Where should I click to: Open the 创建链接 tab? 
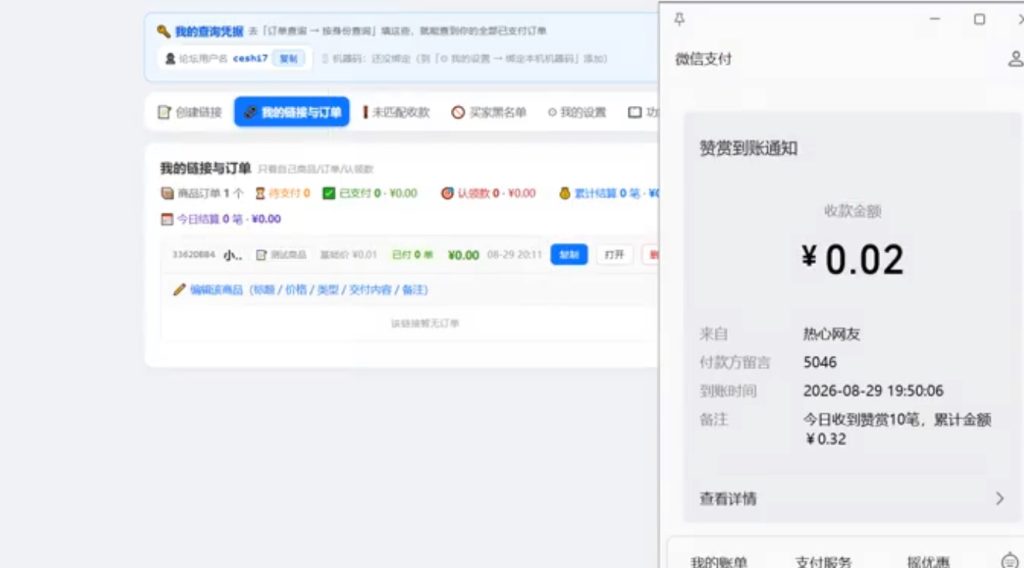(190, 112)
